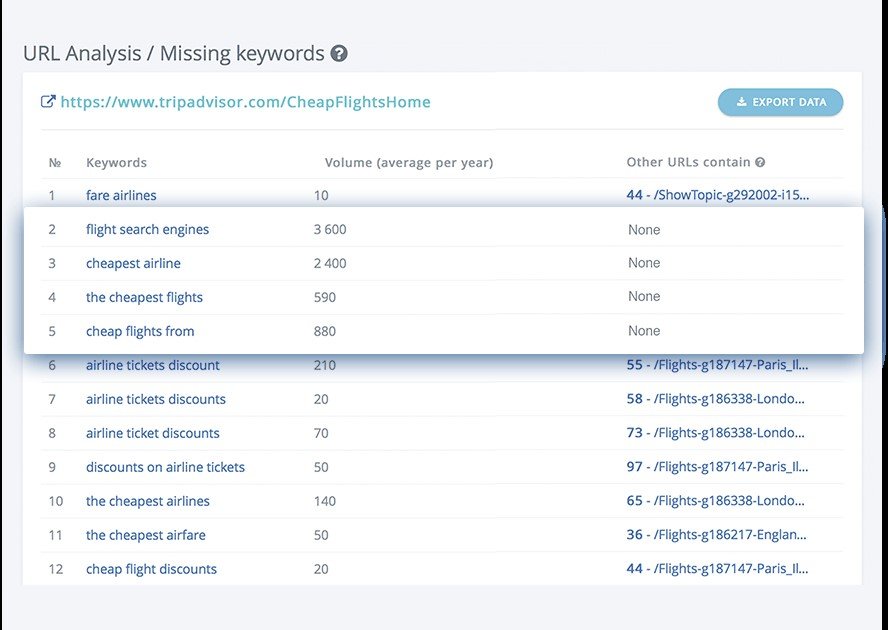Screen dimensions: 888x630
Task: Click None in the flight search engines row
Action: [644, 229]
